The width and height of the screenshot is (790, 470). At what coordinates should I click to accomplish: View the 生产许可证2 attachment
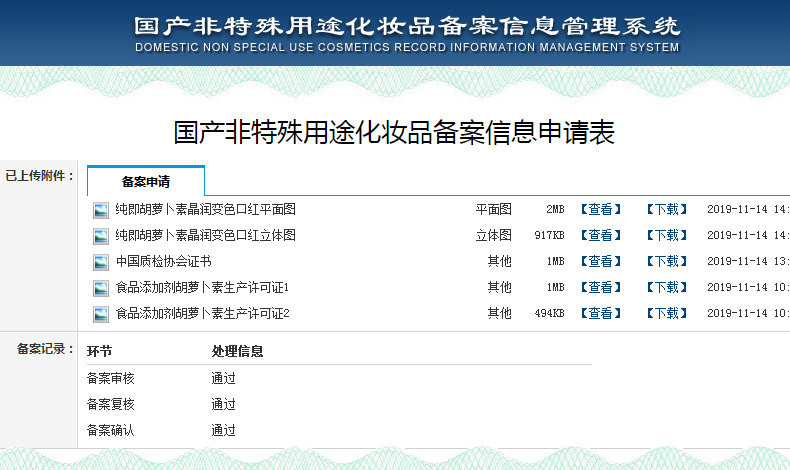(600, 314)
